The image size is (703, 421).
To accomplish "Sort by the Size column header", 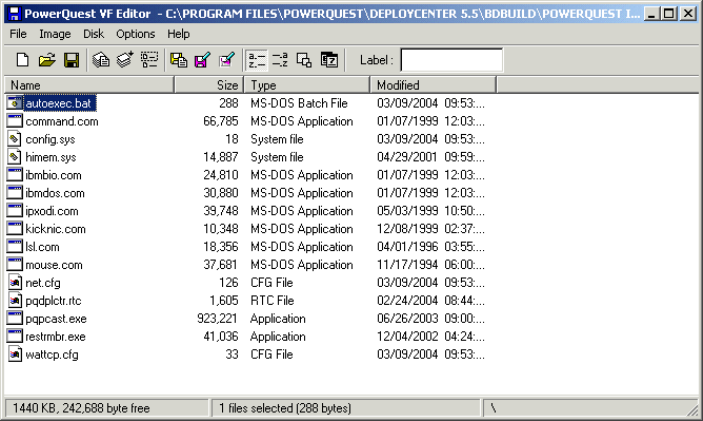I will 209,85.
